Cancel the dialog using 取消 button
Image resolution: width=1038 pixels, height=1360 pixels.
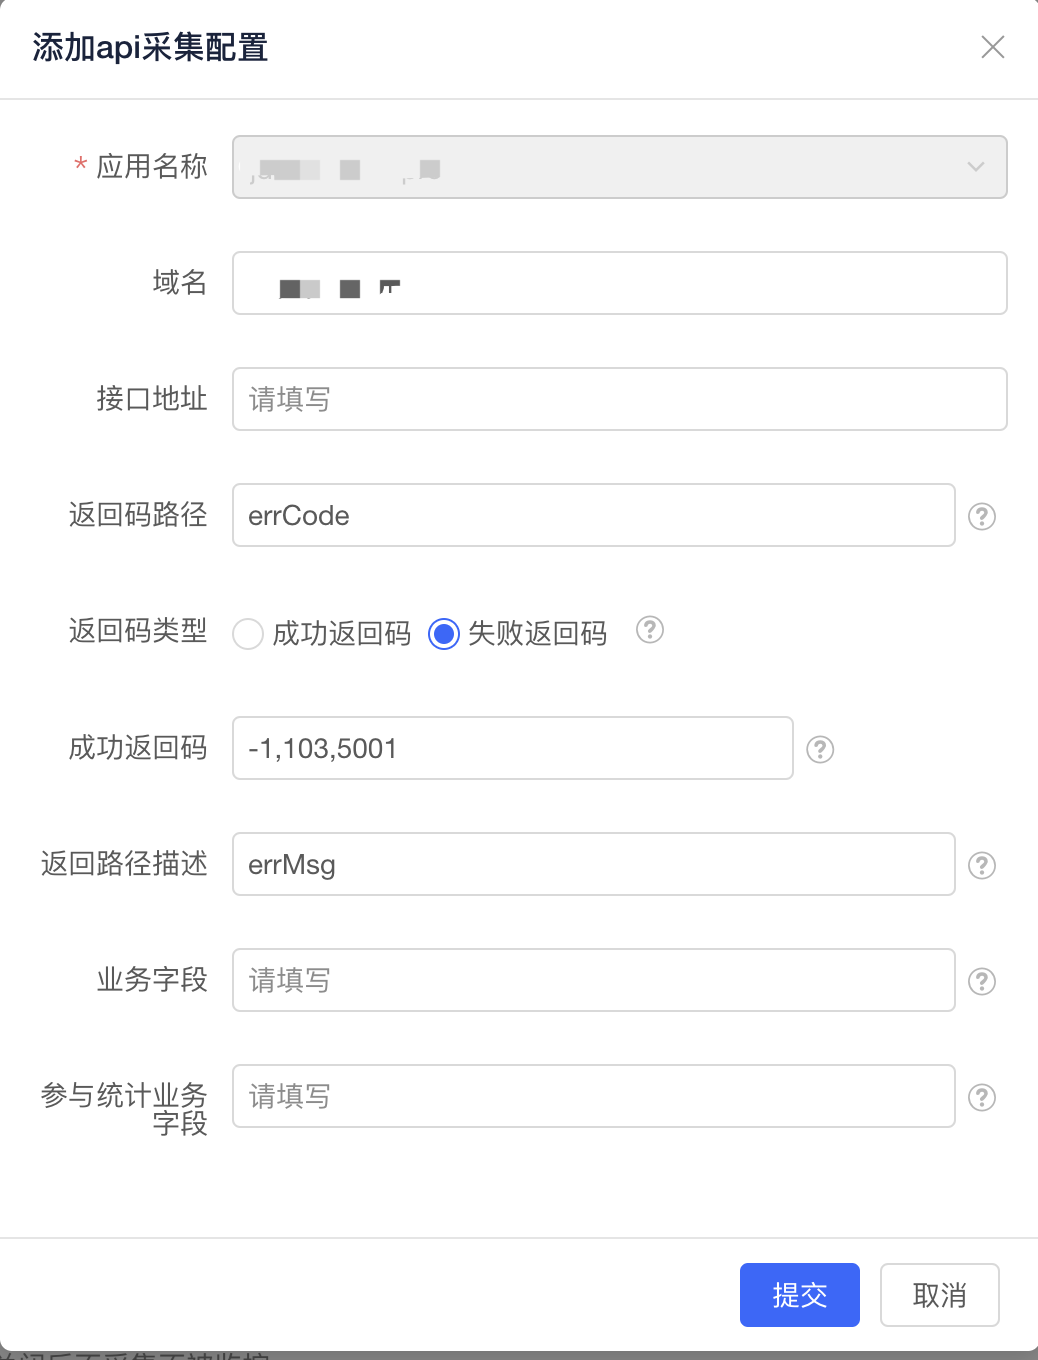tap(939, 1294)
